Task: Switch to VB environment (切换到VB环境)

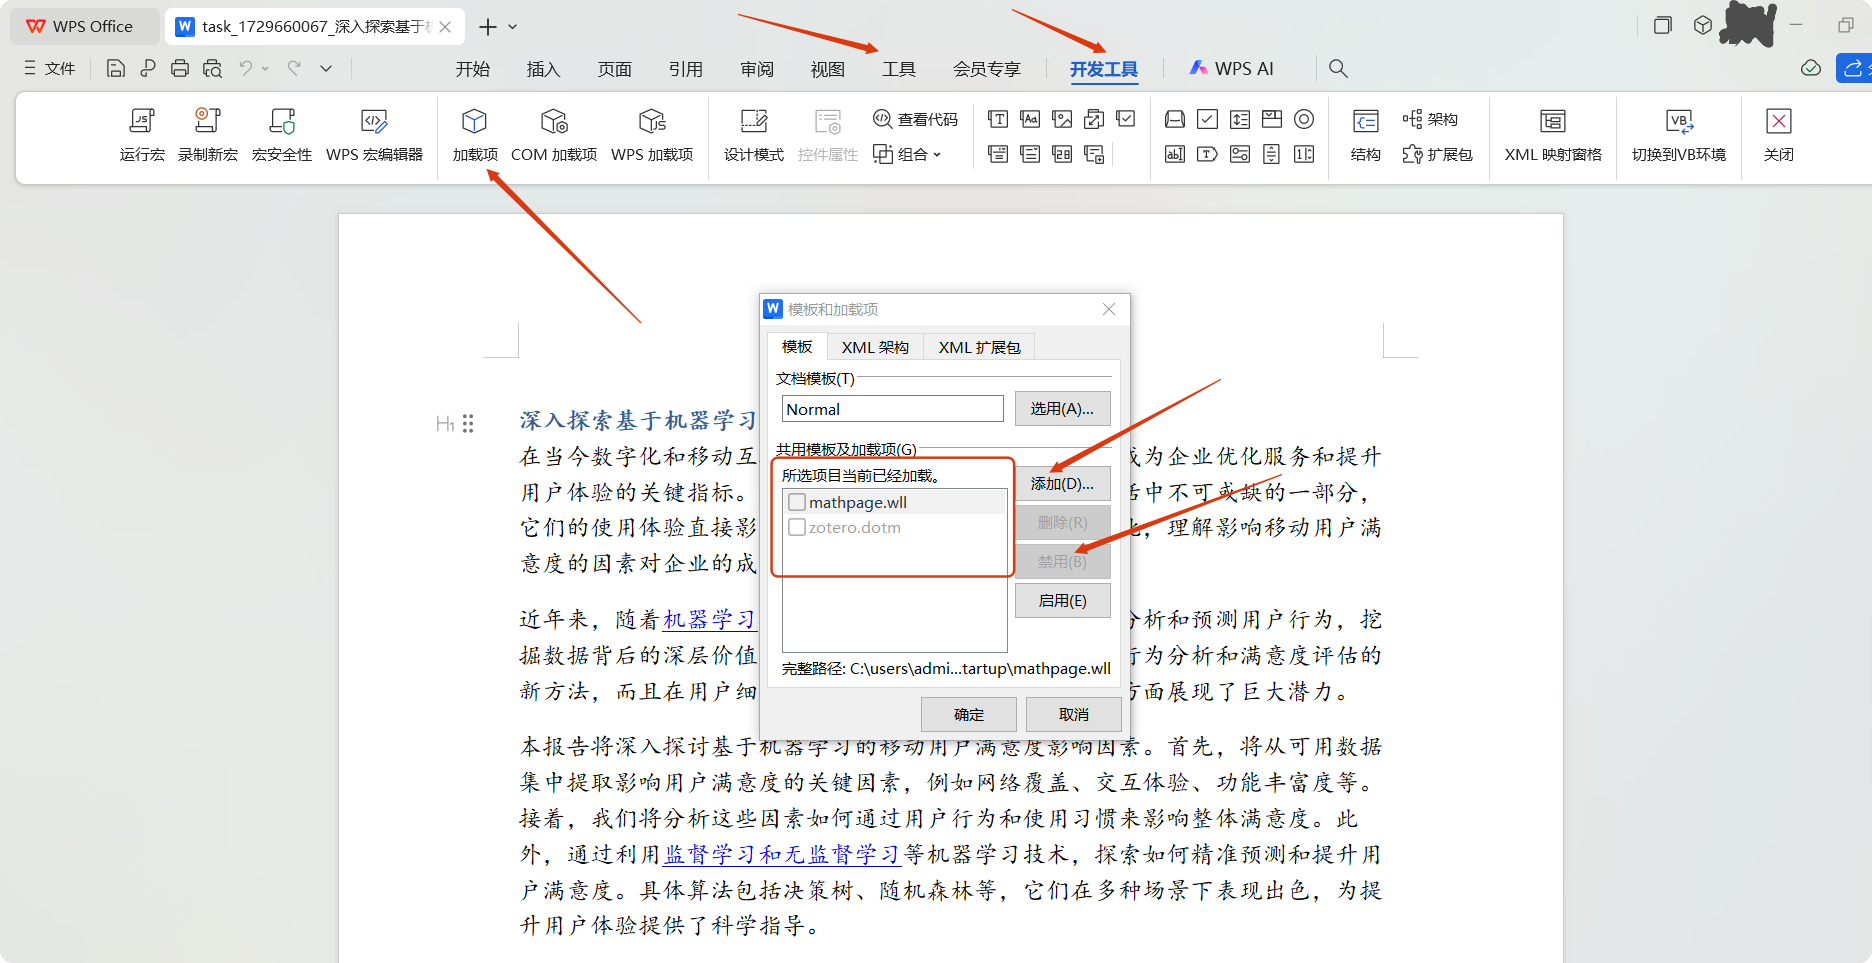Action: 1679,135
